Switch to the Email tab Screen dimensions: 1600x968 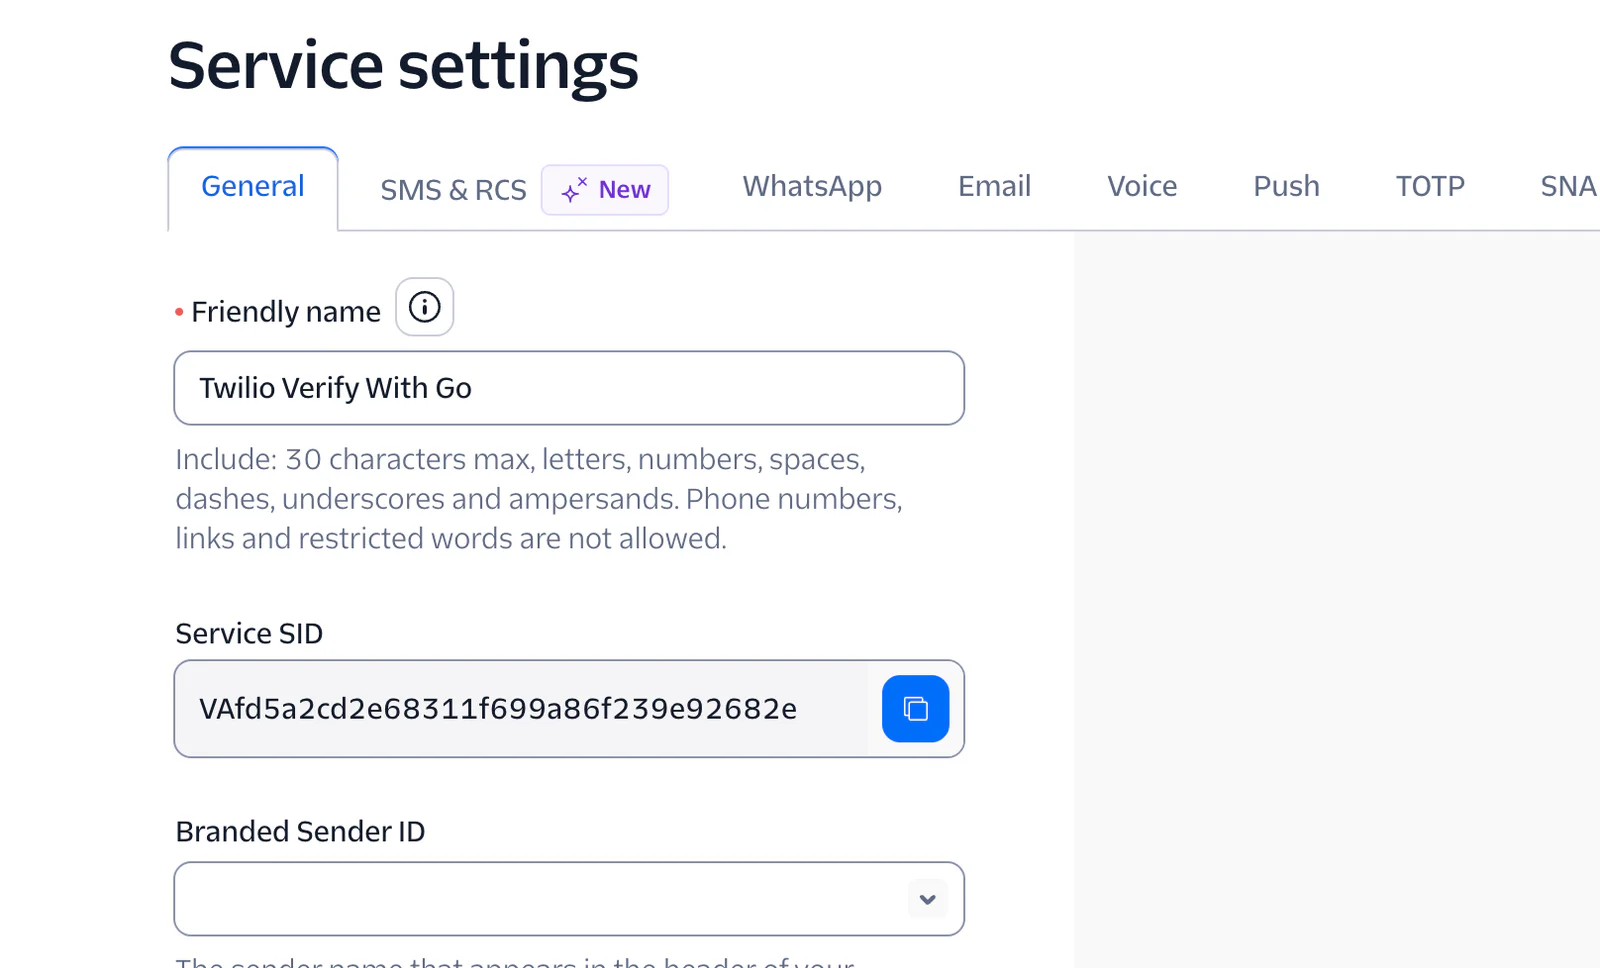coord(994,187)
